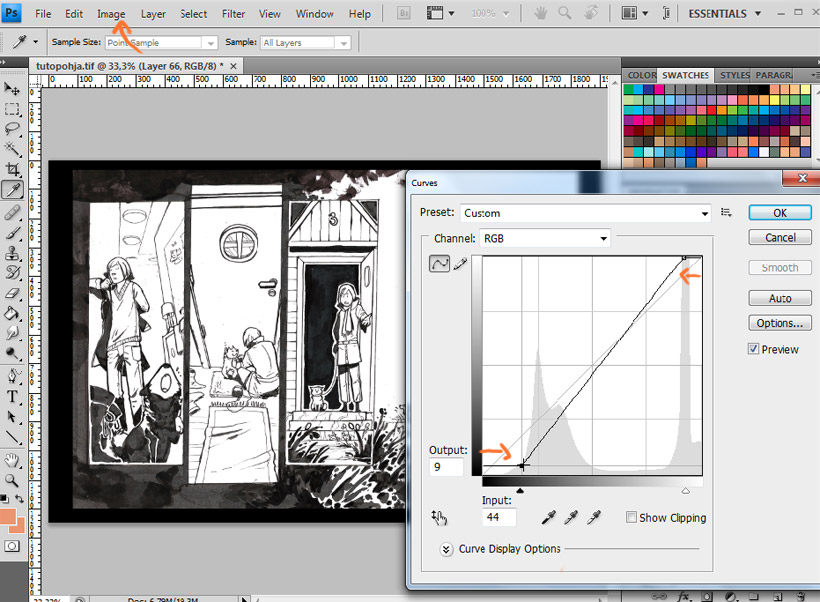Toggle the Preview checkbox
The width and height of the screenshot is (820, 602).
755,349
